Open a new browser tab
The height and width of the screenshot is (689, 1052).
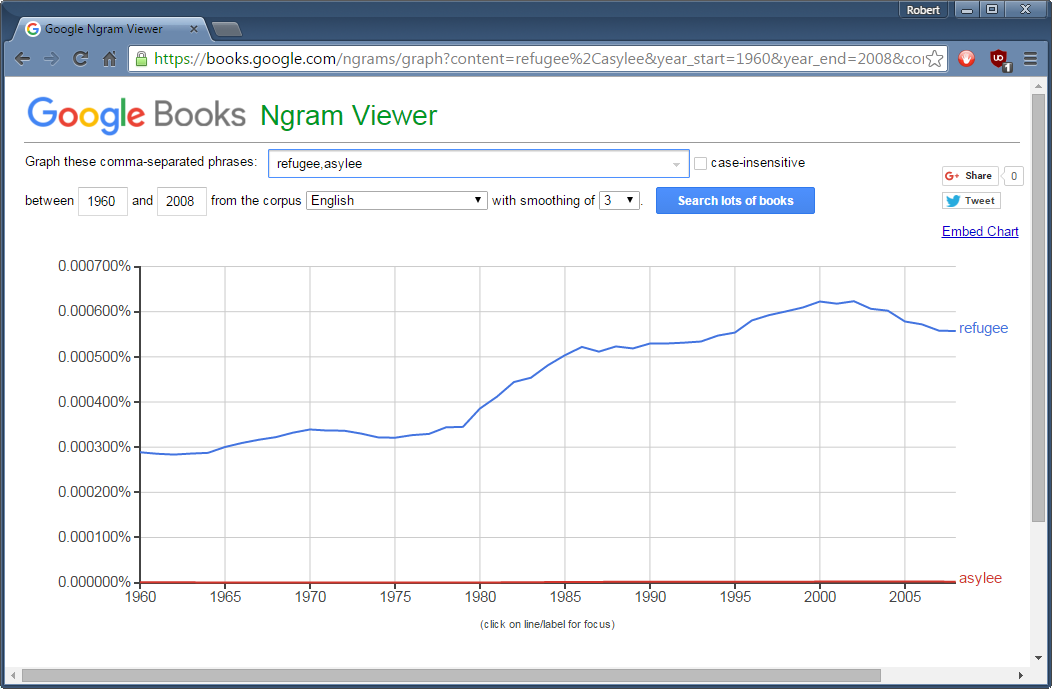227,30
